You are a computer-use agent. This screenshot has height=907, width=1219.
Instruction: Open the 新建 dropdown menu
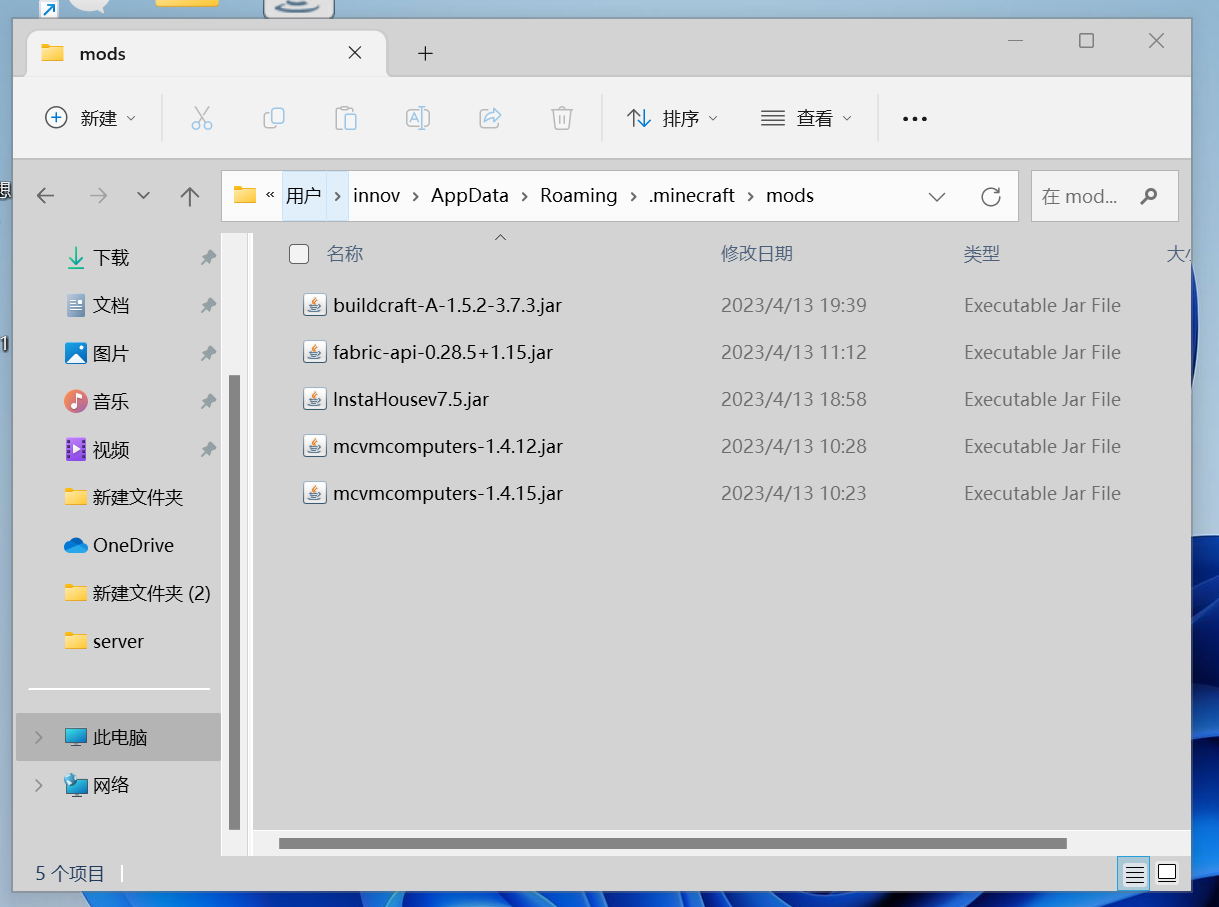(x=91, y=118)
